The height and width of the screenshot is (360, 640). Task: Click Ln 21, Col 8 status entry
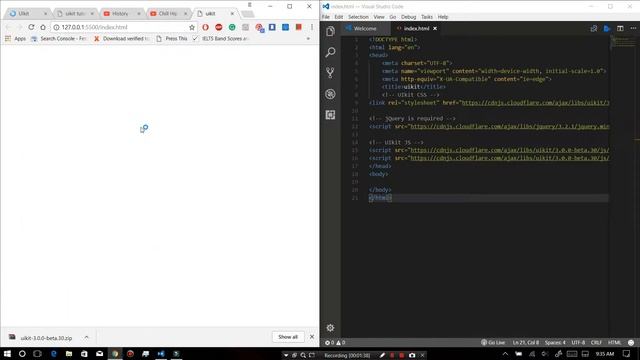[x=525, y=342]
